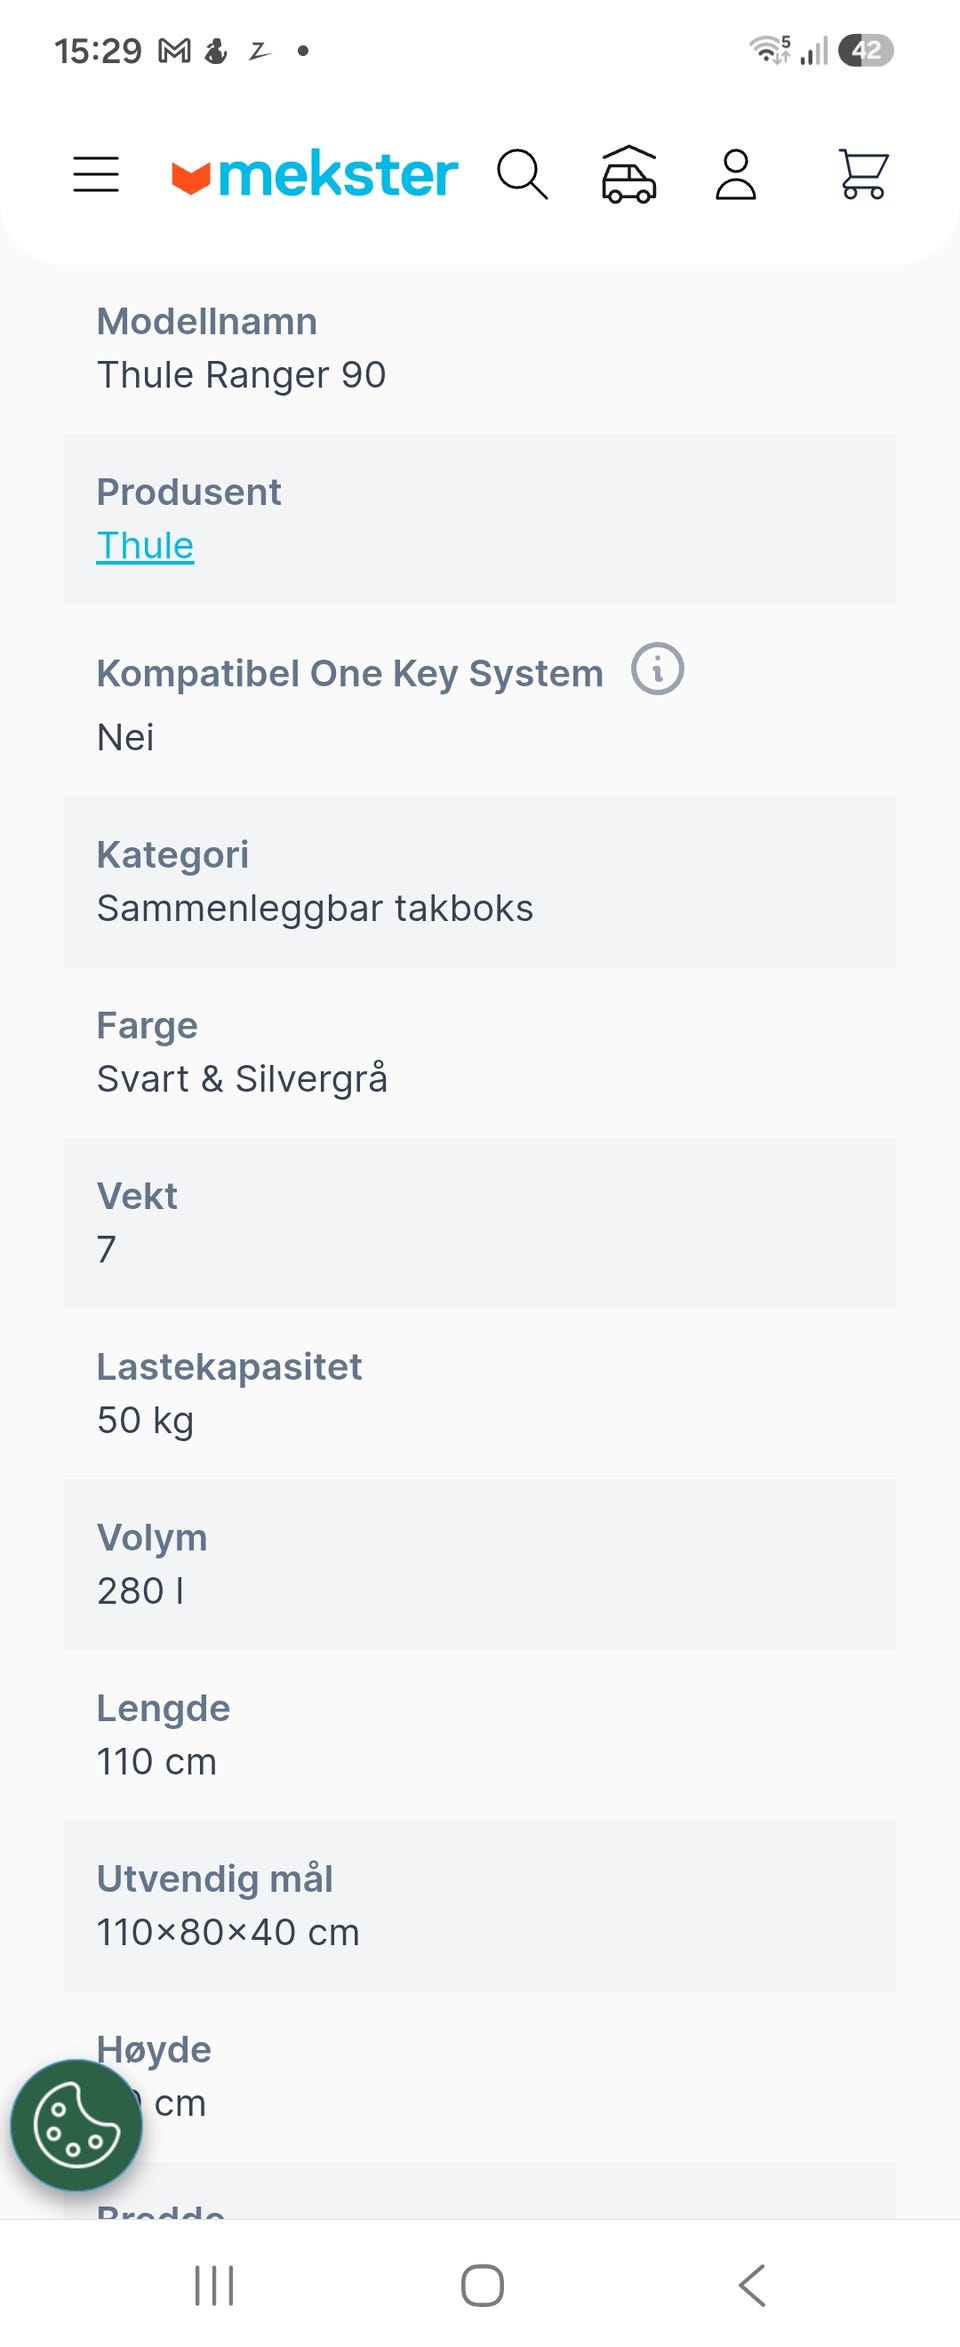The height and width of the screenshot is (2347, 960).
Task: Tap the Lengde 110 cm row
Action: (480, 1736)
